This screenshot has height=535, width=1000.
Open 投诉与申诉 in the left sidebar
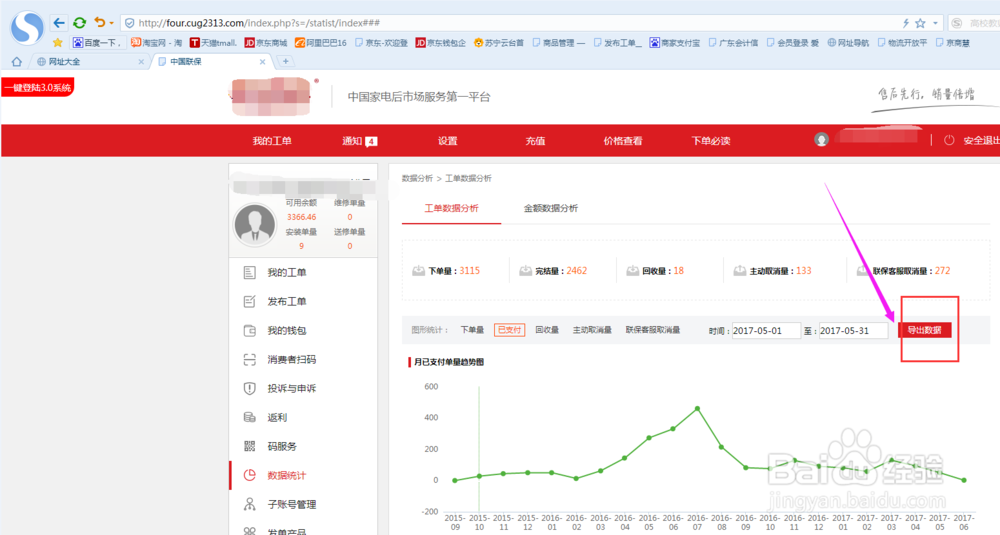[x=291, y=389]
